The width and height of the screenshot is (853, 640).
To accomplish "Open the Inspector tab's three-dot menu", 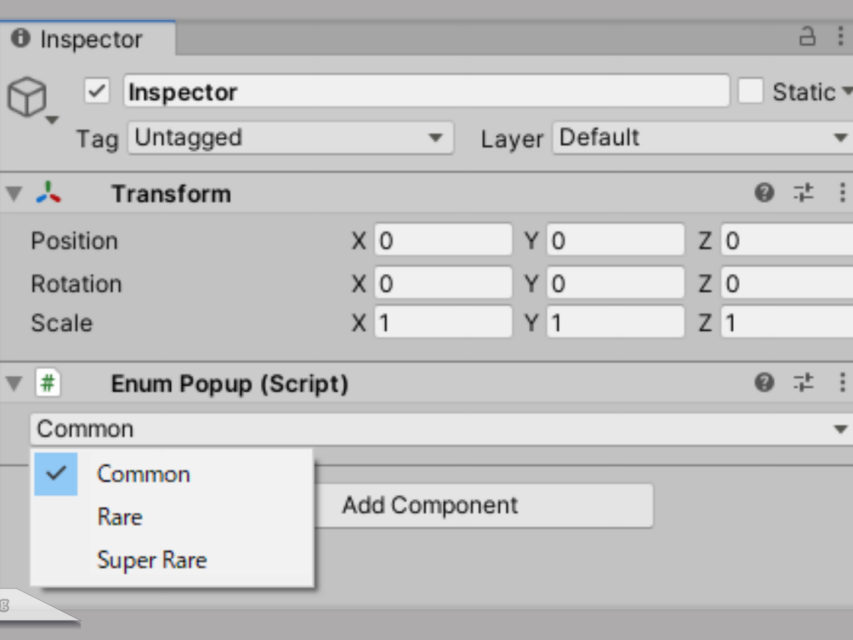I will [x=840, y=36].
